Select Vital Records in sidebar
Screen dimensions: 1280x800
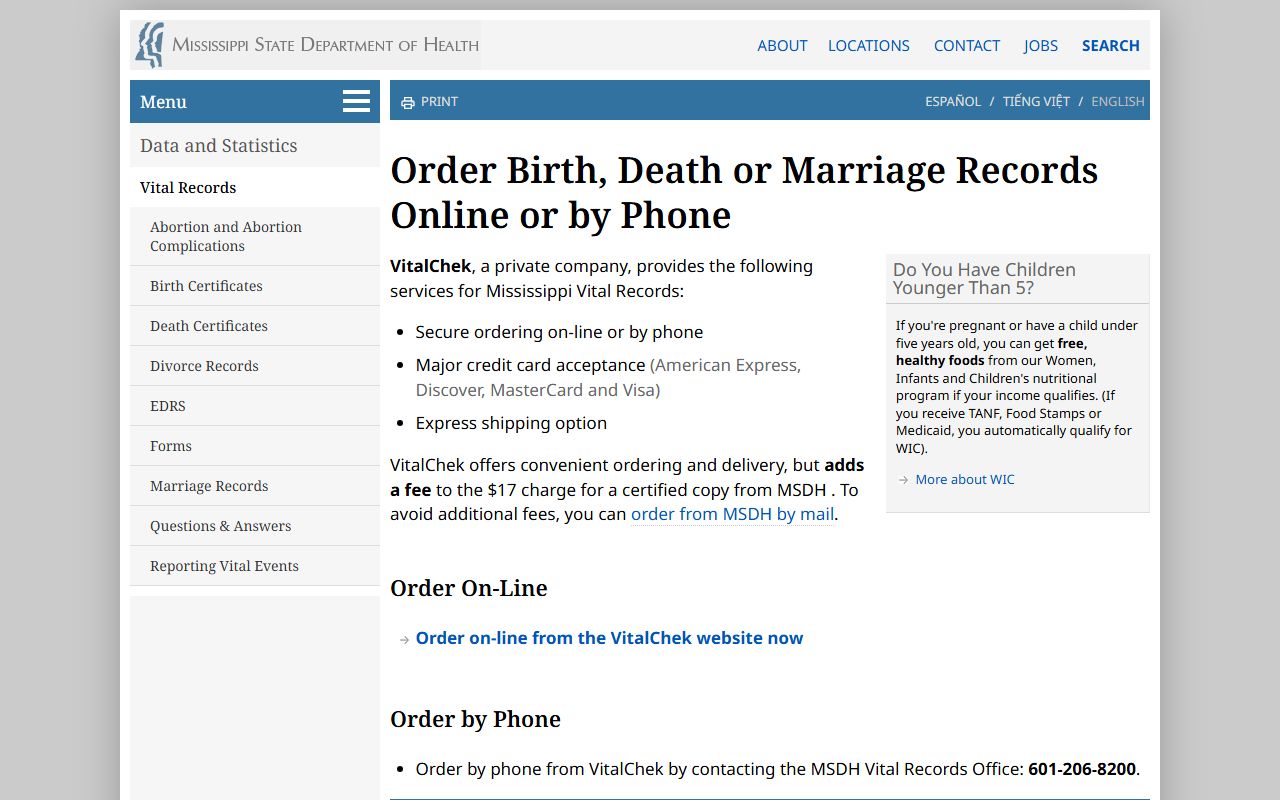[255, 187]
